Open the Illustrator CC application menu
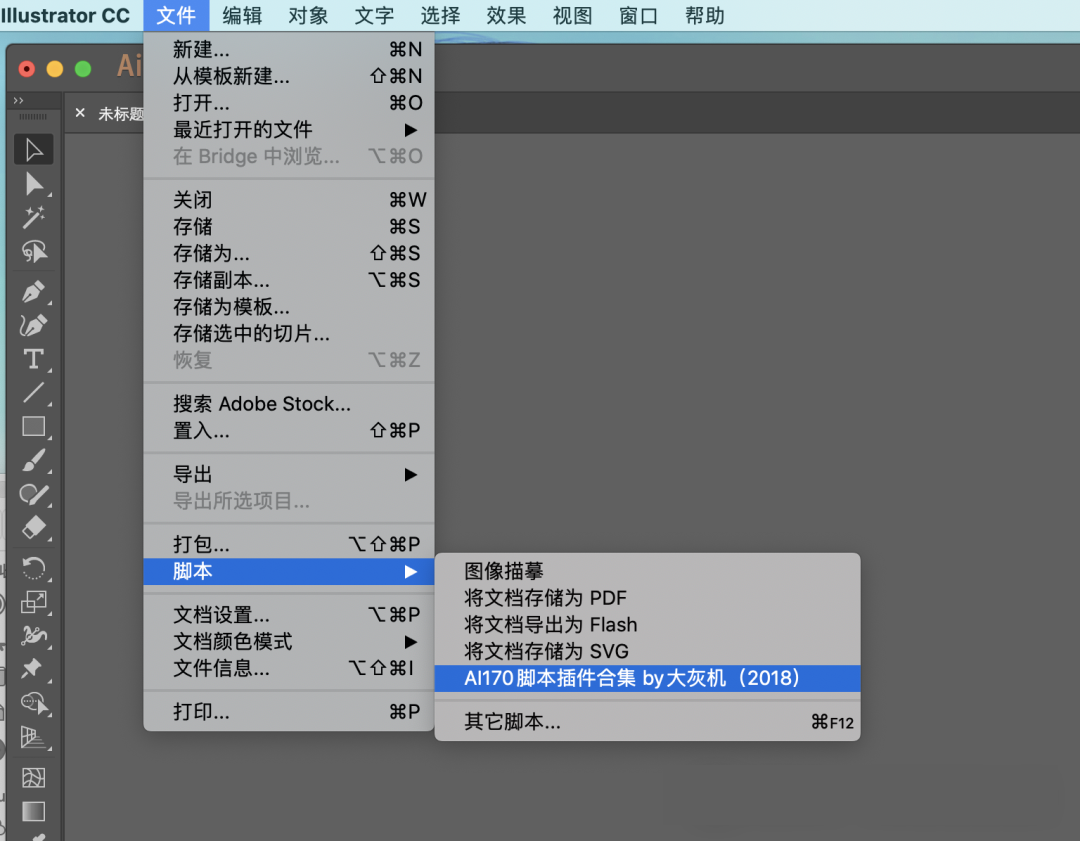Viewport: 1080px width, 841px height. tap(65, 15)
